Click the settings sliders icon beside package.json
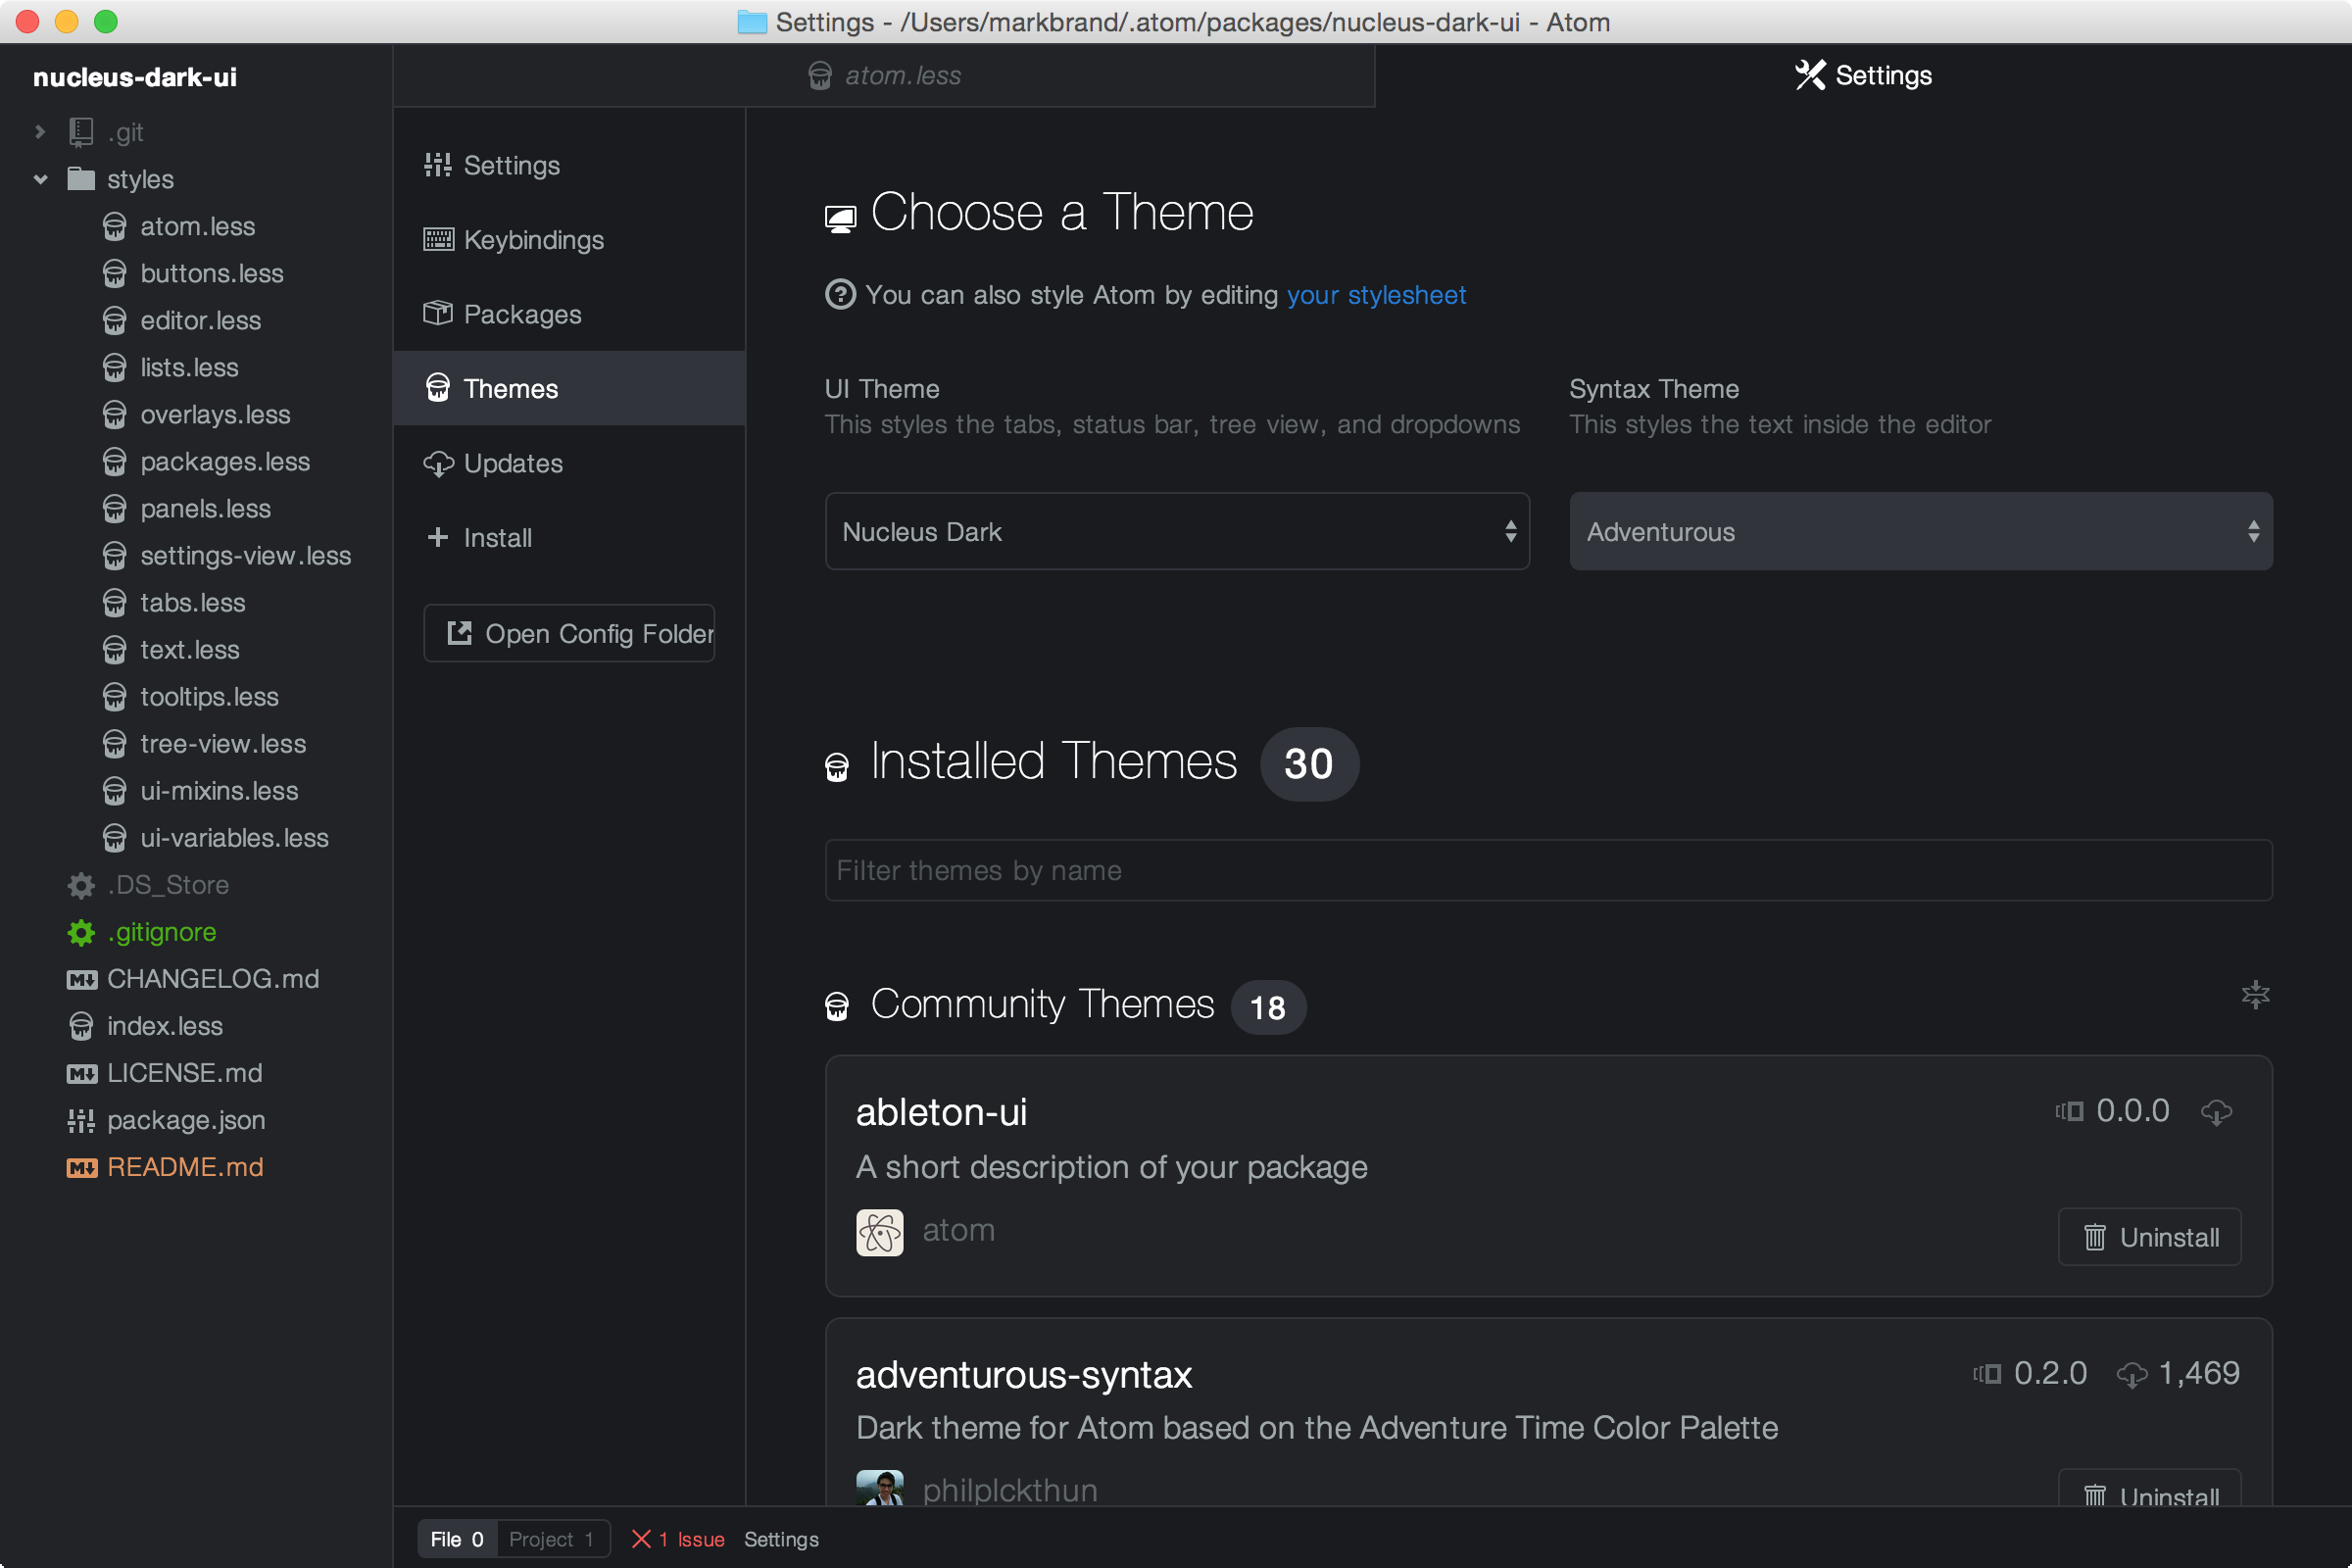Viewport: 2352px width, 1568px height. (x=81, y=1121)
